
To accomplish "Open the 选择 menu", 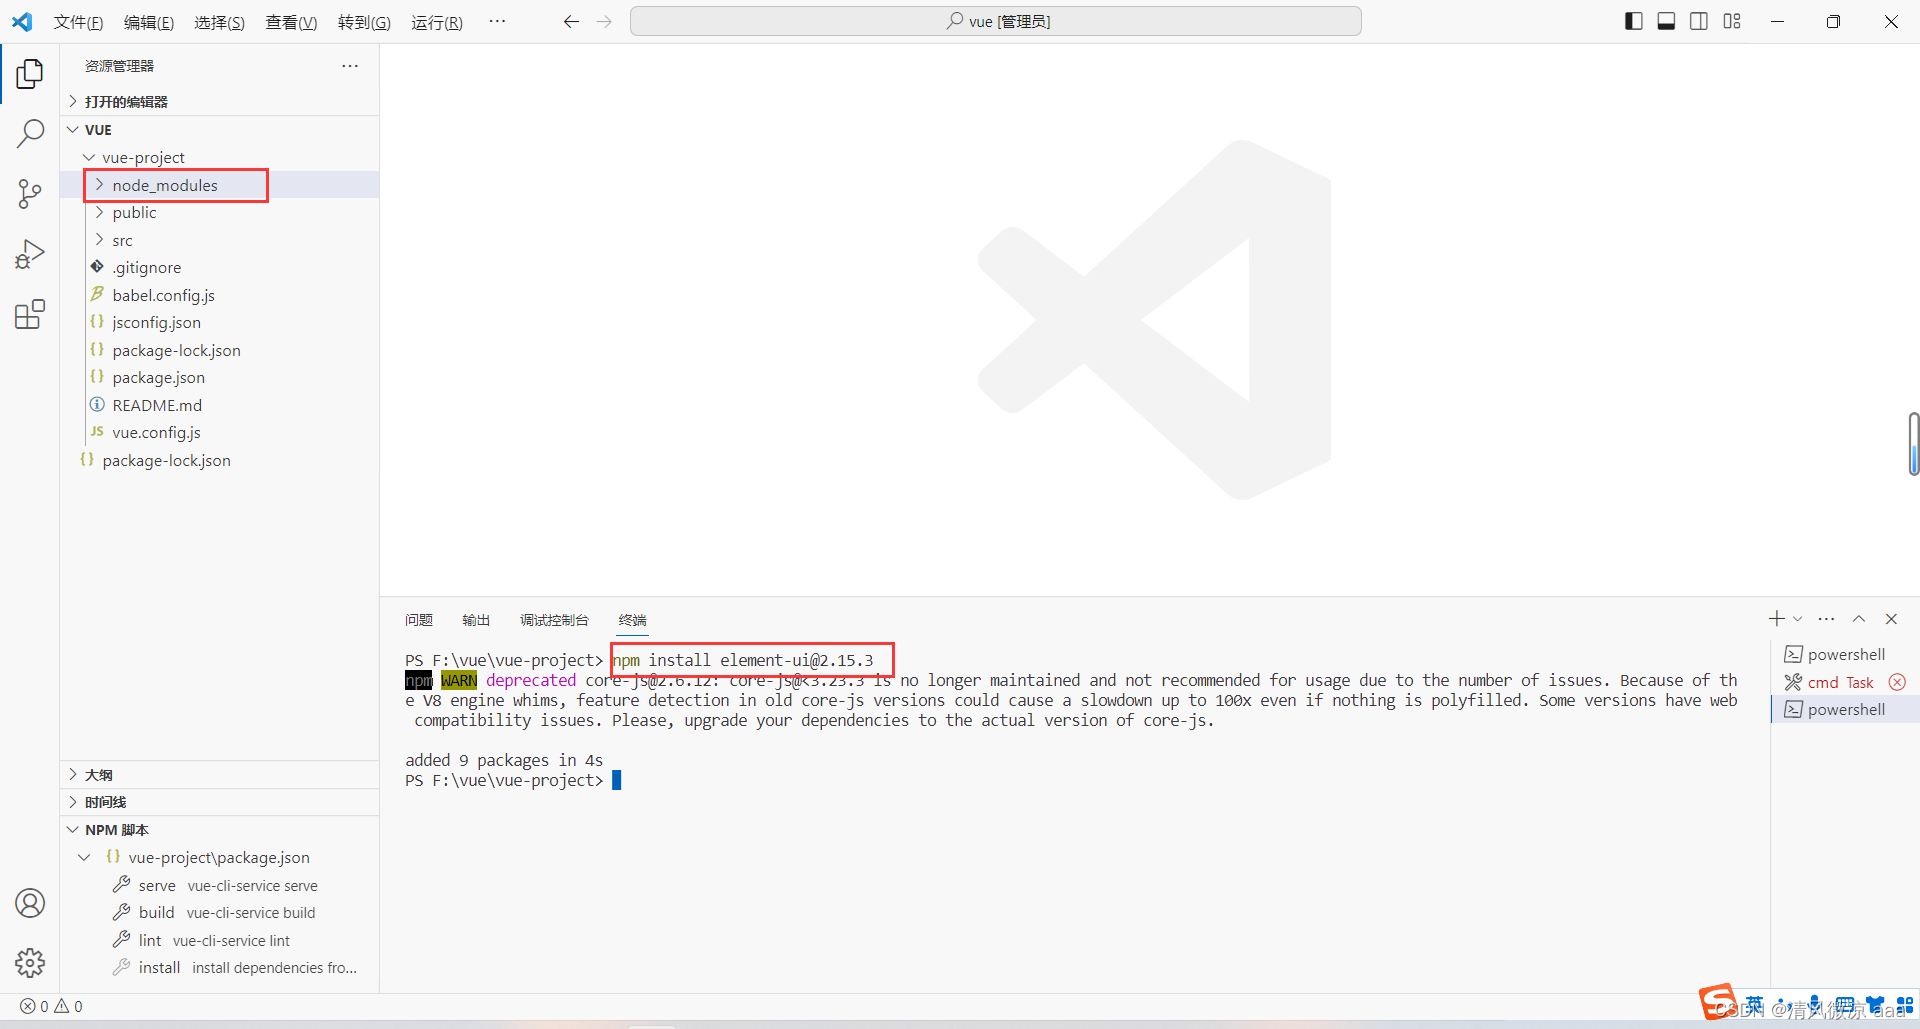I will [220, 22].
